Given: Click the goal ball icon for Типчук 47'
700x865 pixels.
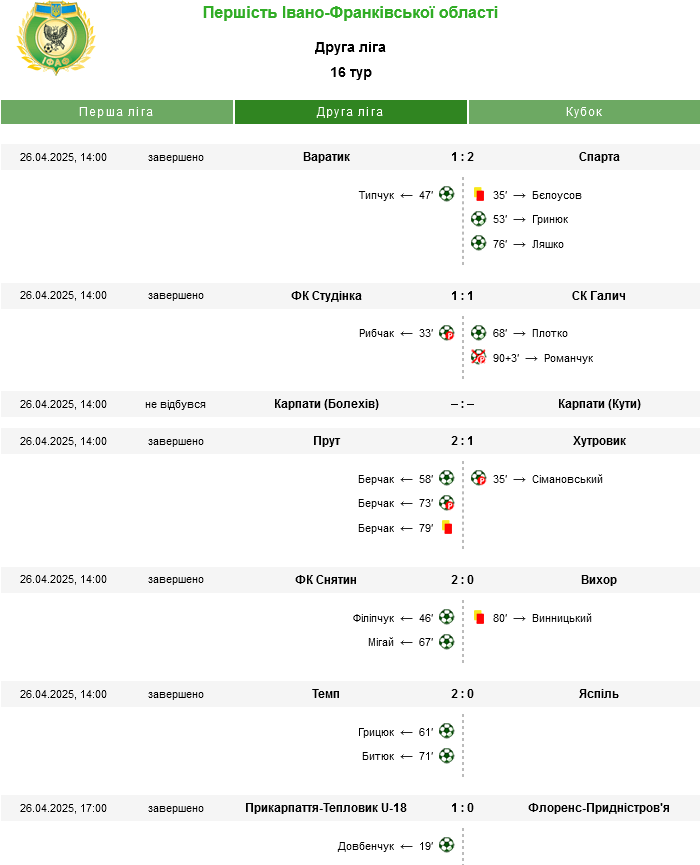Looking at the screenshot, I should [x=446, y=194].
